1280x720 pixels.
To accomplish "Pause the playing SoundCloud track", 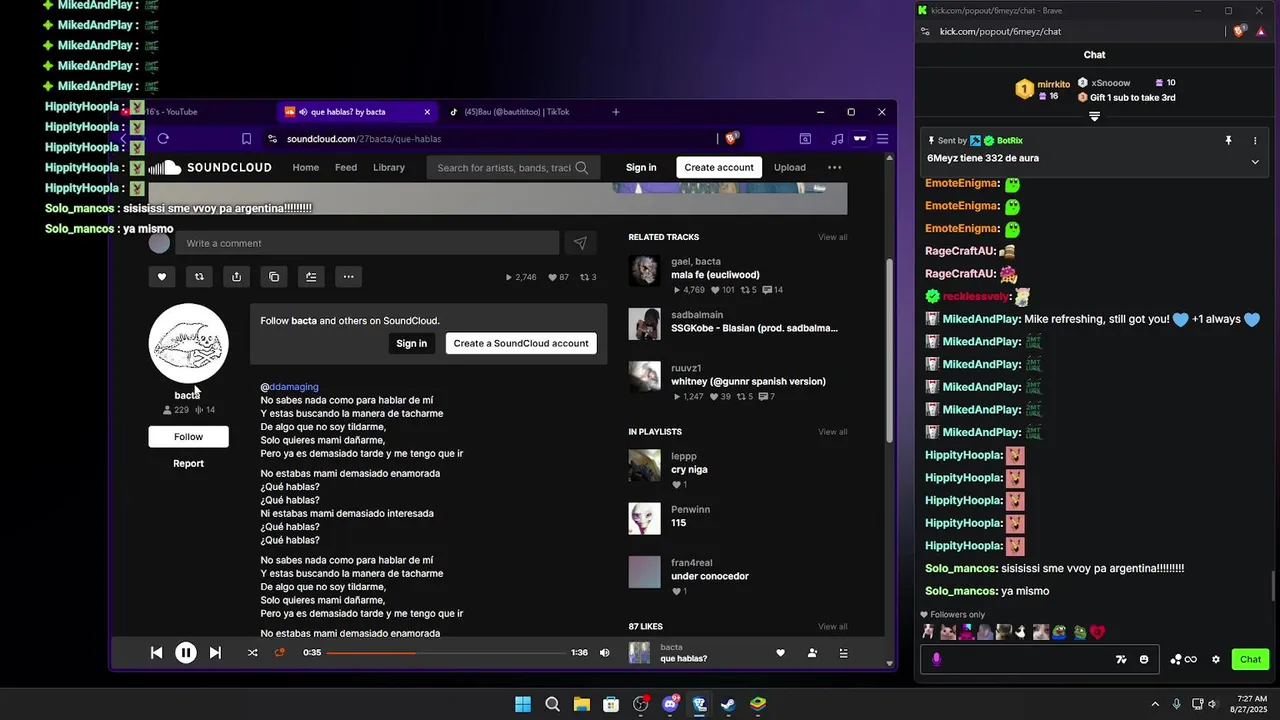I will [x=186, y=653].
